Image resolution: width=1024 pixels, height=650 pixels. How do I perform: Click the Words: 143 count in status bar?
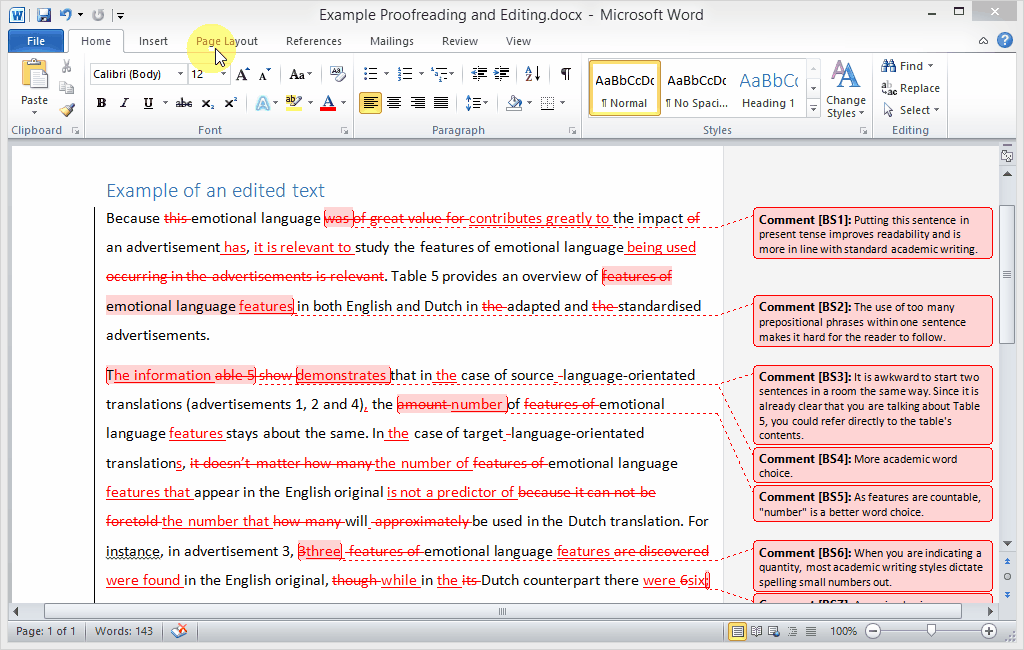[x=124, y=631]
